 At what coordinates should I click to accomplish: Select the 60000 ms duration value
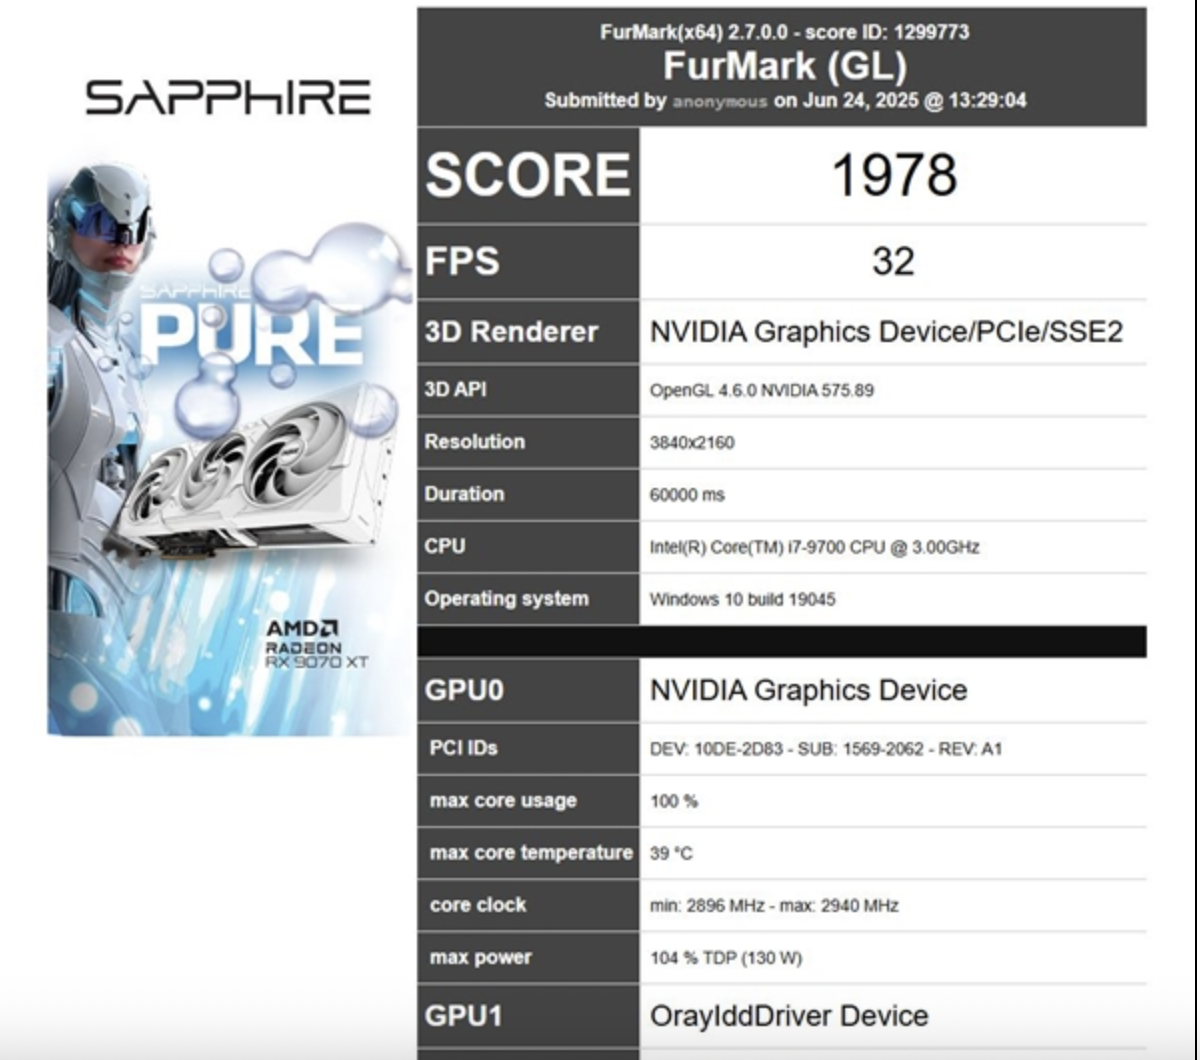click(687, 495)
